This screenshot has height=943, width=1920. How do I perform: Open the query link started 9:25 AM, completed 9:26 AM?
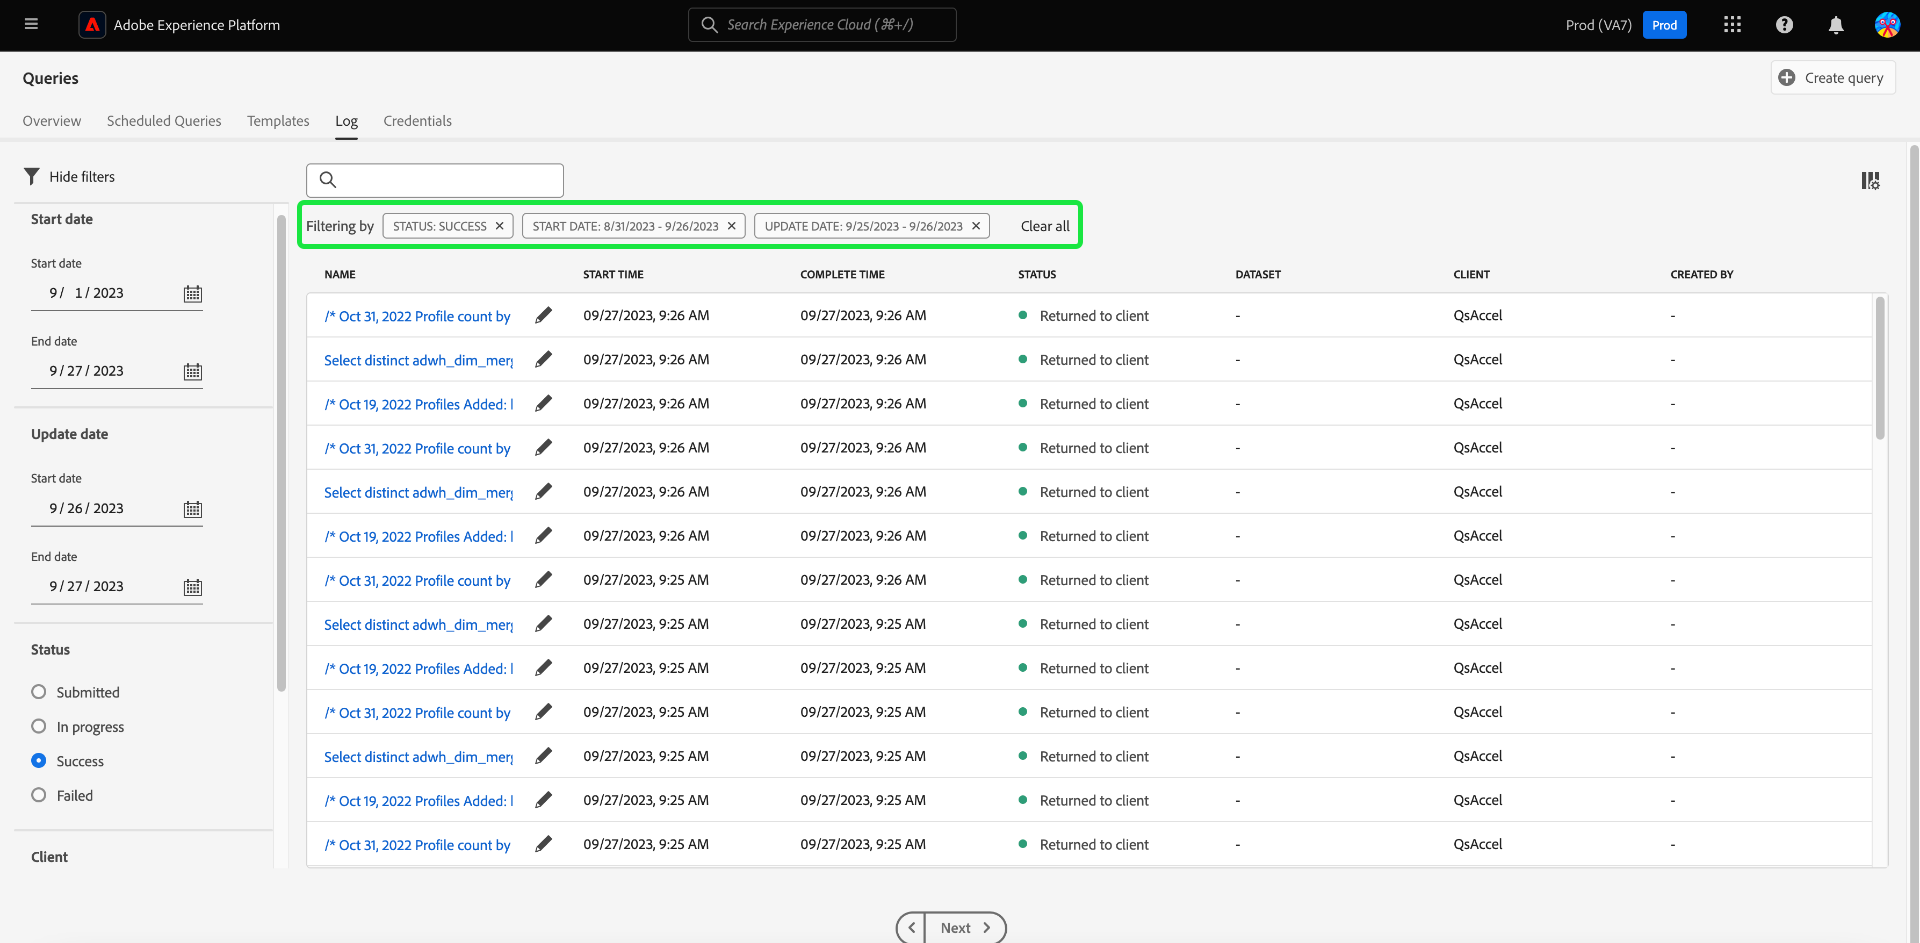point(417,580)
